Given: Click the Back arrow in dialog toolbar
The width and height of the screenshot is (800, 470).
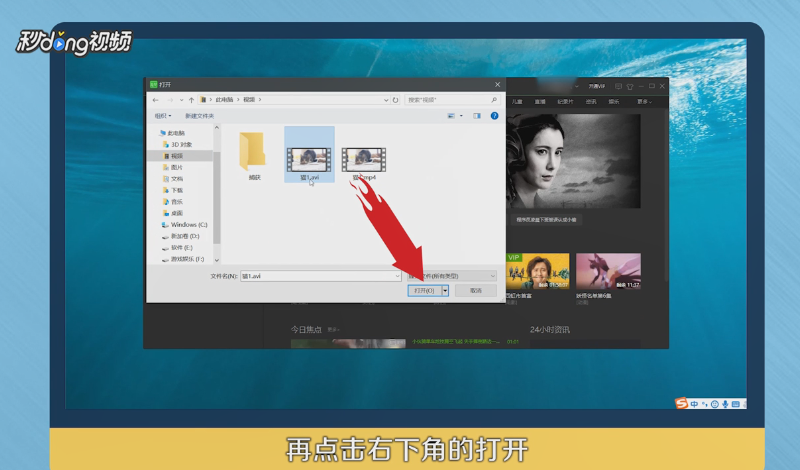Looking at the screenshot, I should click(x=156, y=100).
